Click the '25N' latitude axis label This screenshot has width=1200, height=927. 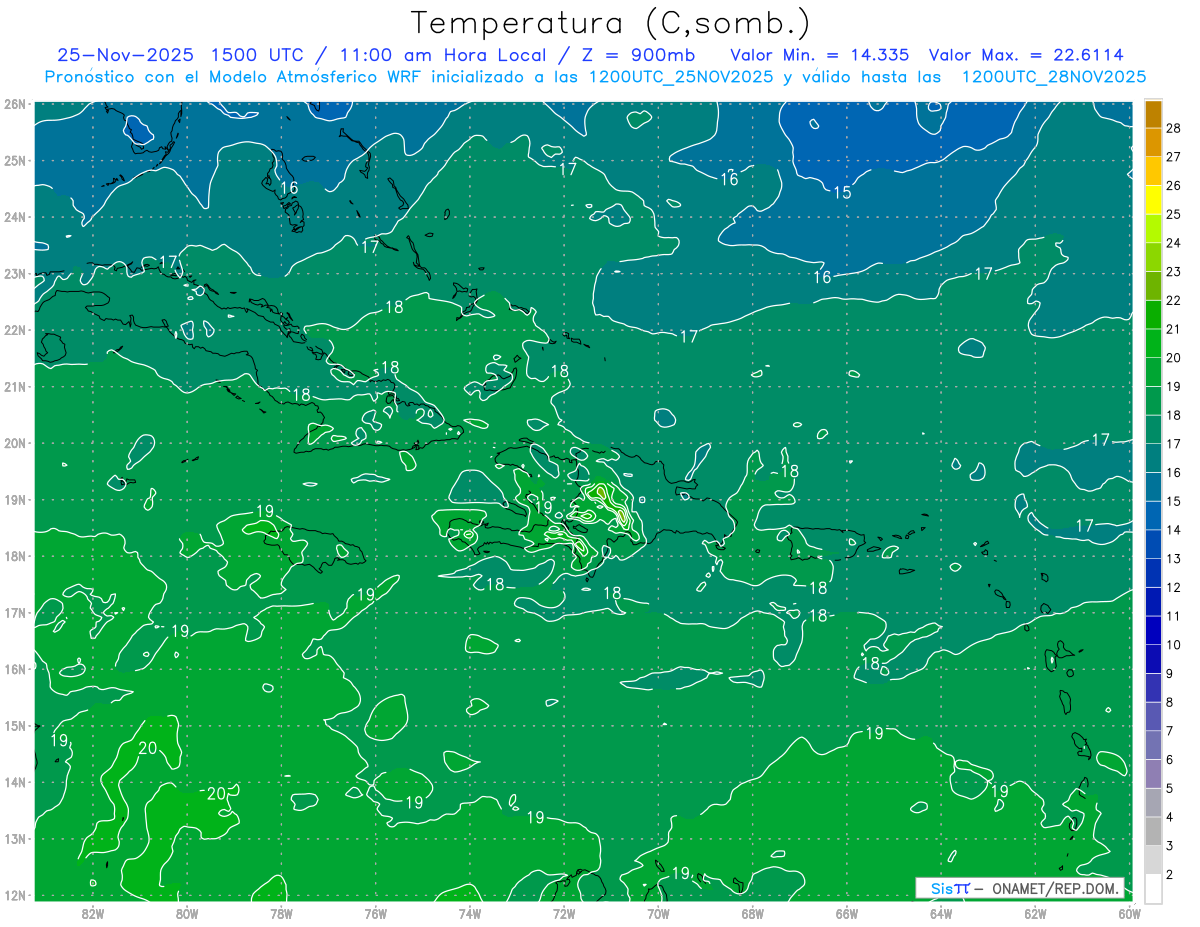[x=15, y=160]
